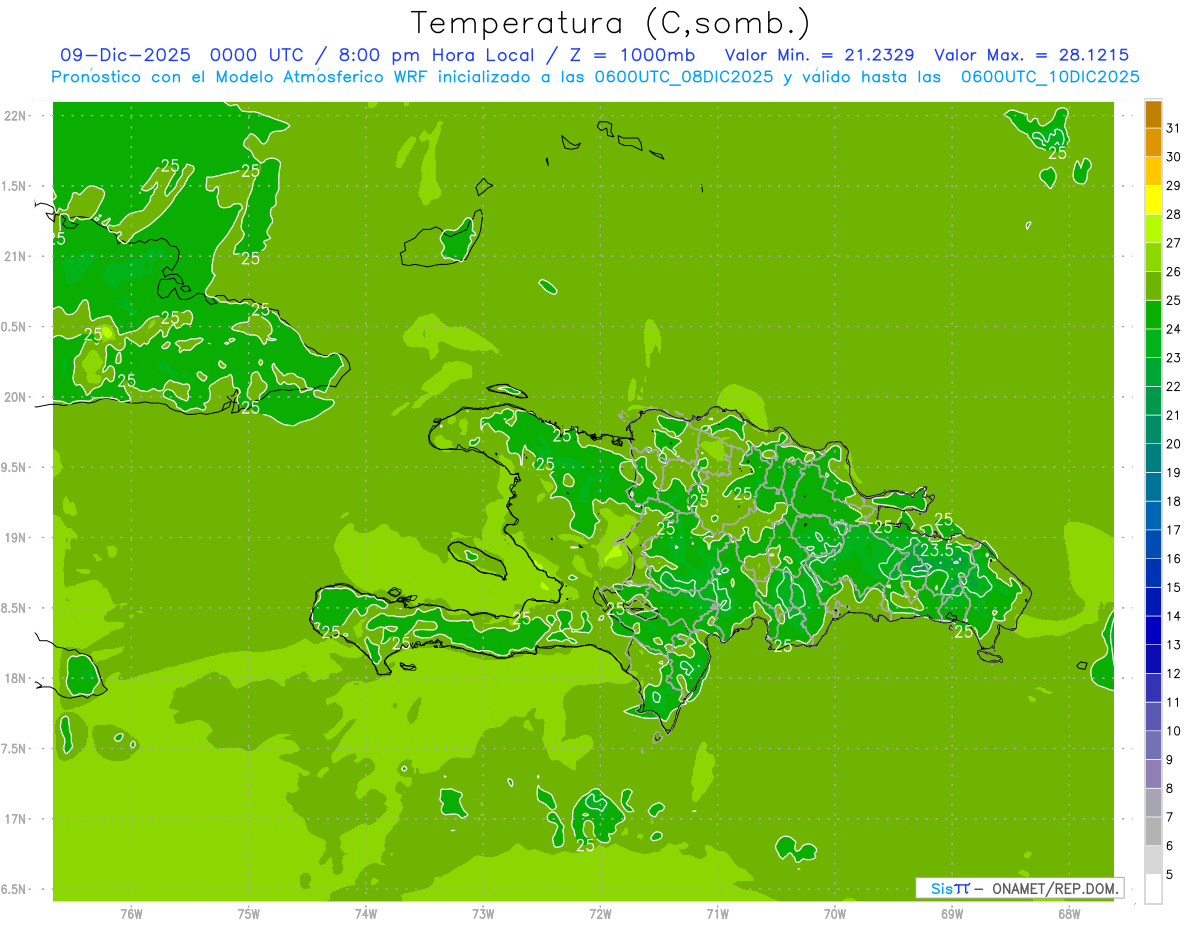
Task: Click the legend value 20
Action: tap(1173, 444)
